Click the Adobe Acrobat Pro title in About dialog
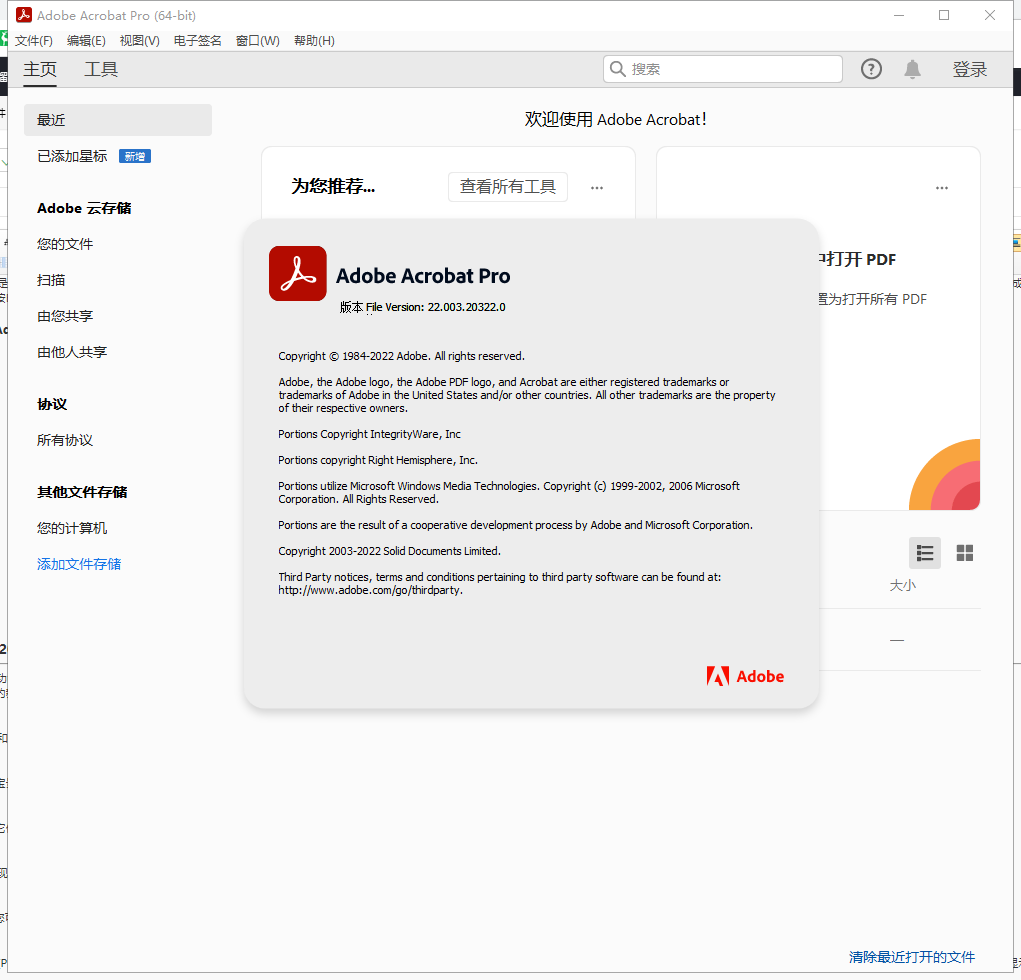The width and height of the screenshot is (1021, 980). pyautogui.click(x=423, y=276)
